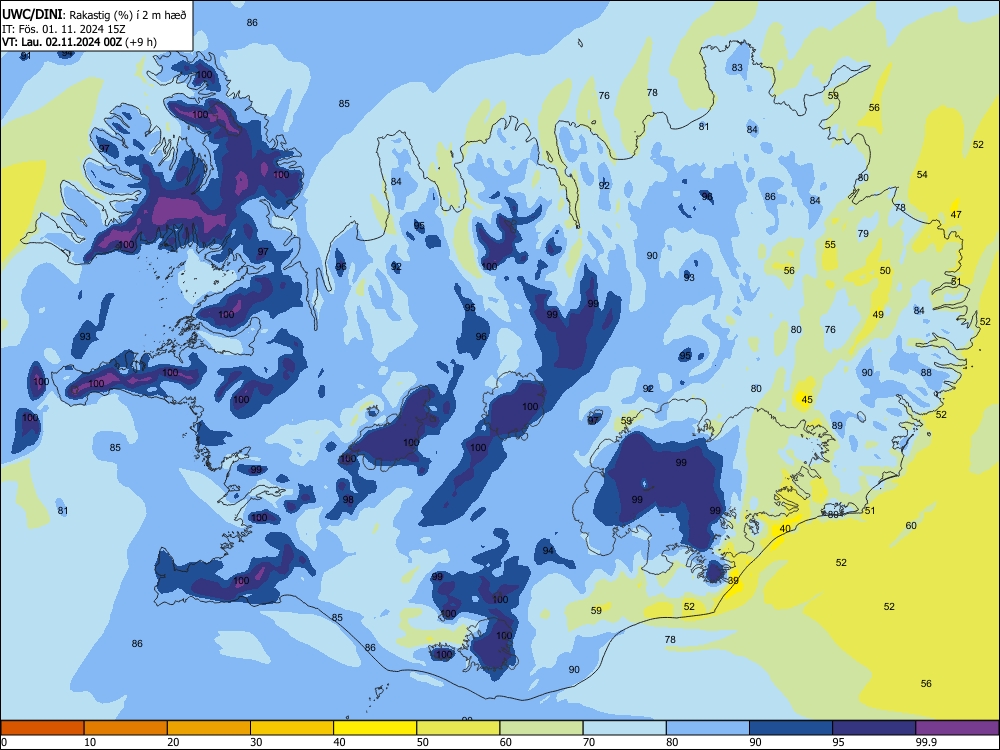
Task: Click the amber 30–40 legend swatch
Action: click(292, 728)
